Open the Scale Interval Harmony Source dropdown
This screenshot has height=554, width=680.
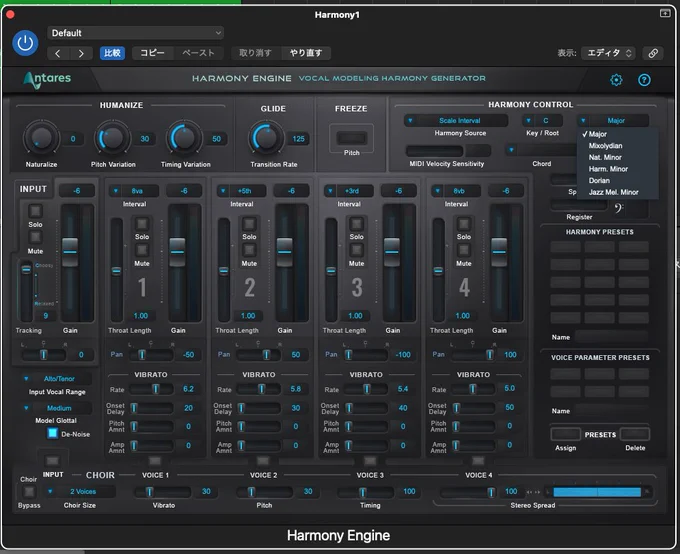[455, 121]
